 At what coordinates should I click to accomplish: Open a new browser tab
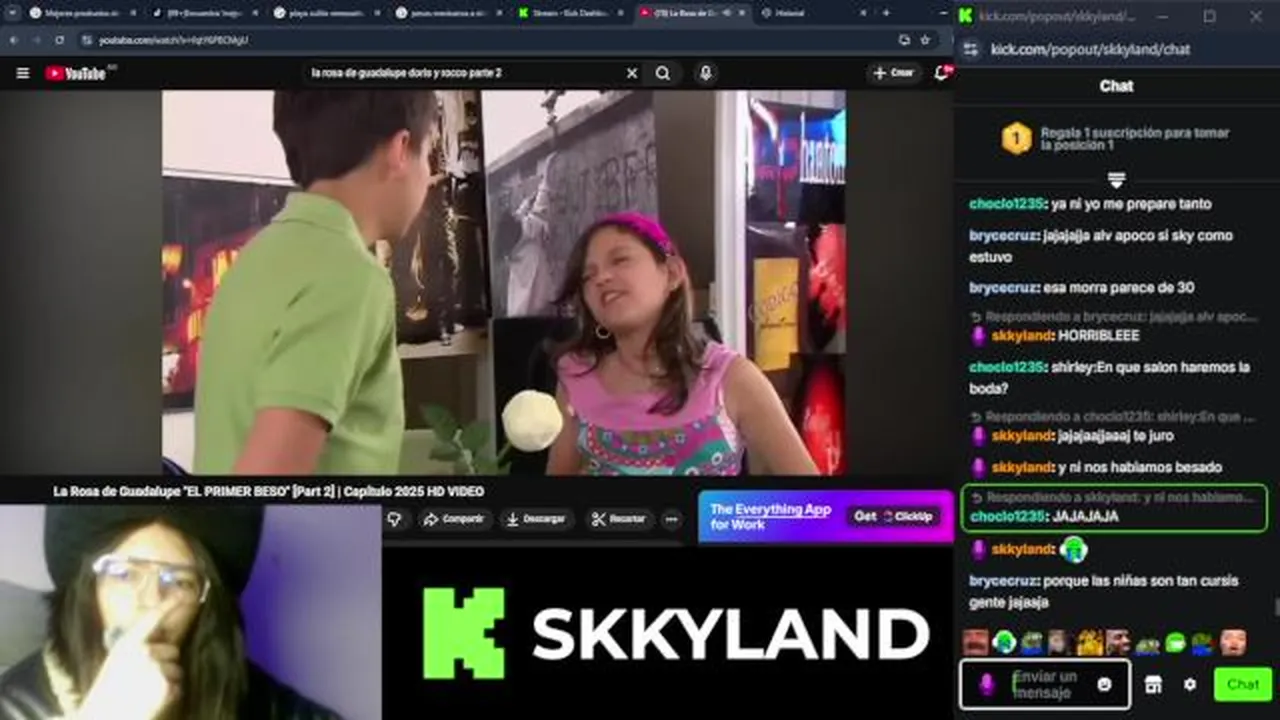tap(886, 13)
